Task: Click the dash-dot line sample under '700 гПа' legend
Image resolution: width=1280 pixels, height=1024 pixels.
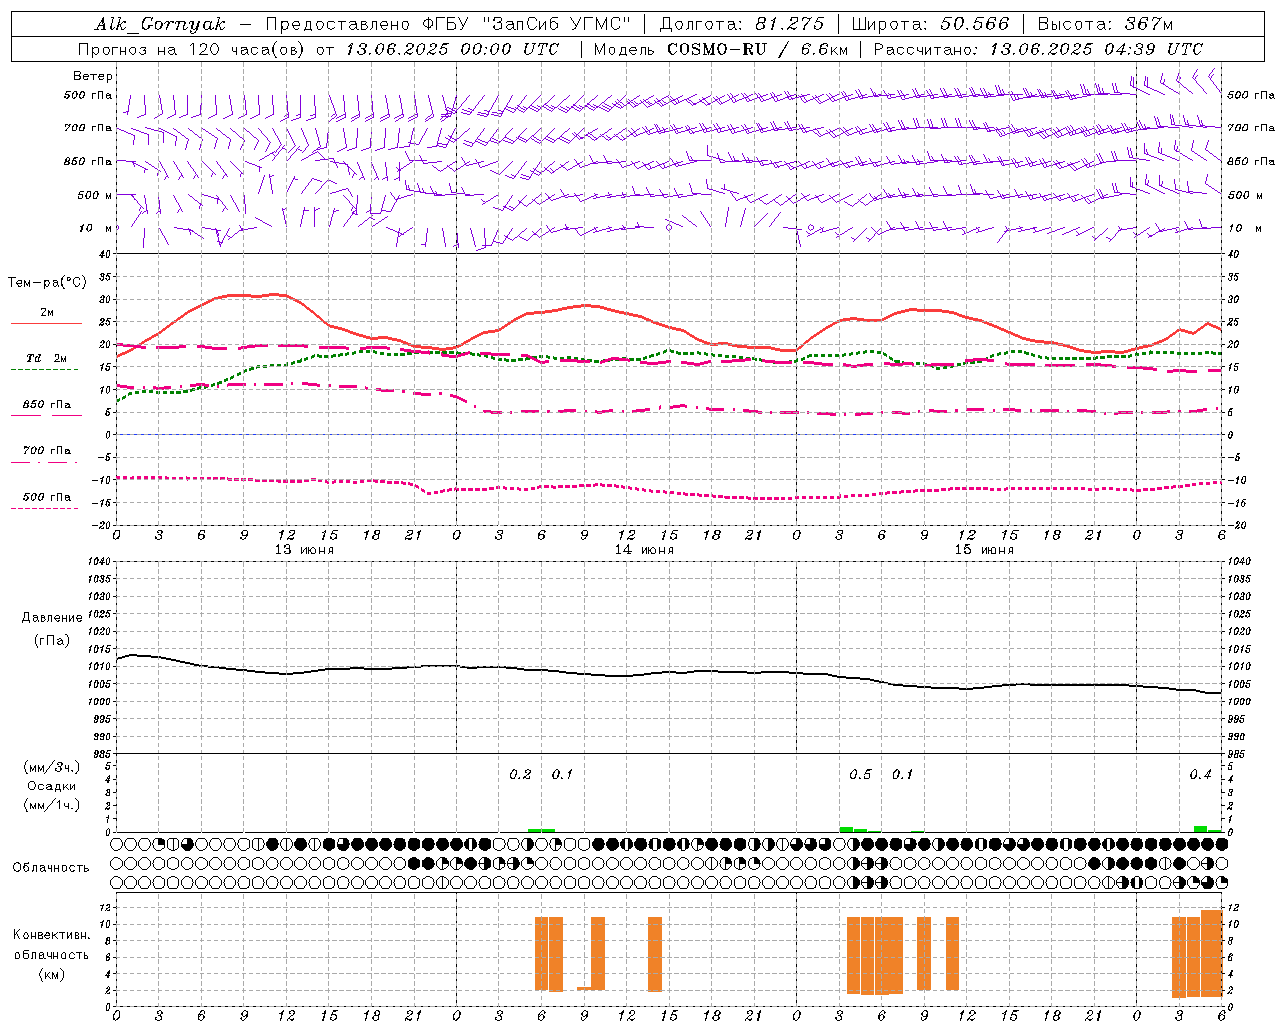Action: tap(44, 462)
